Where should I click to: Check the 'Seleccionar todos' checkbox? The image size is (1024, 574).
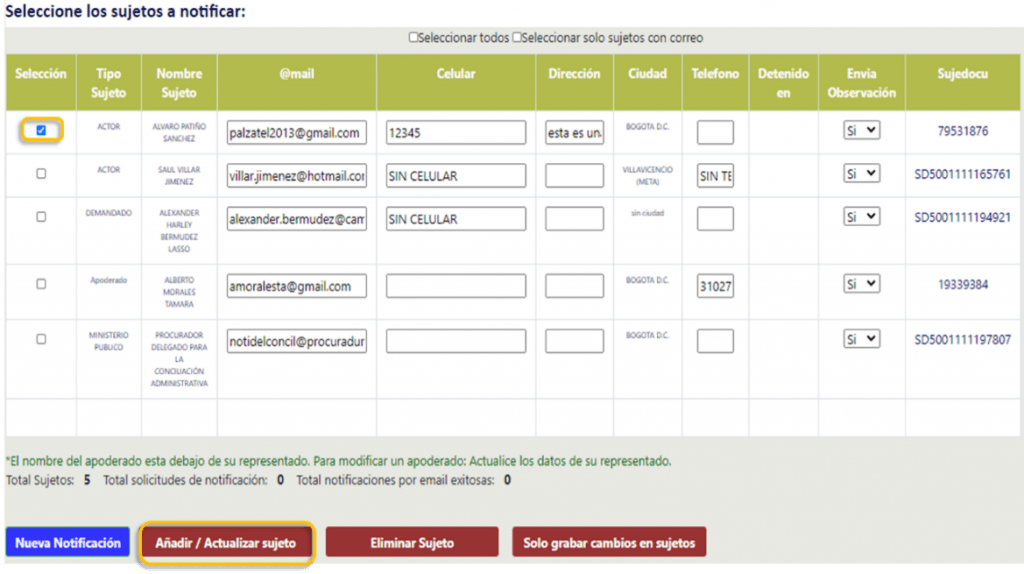pos(413,38)
